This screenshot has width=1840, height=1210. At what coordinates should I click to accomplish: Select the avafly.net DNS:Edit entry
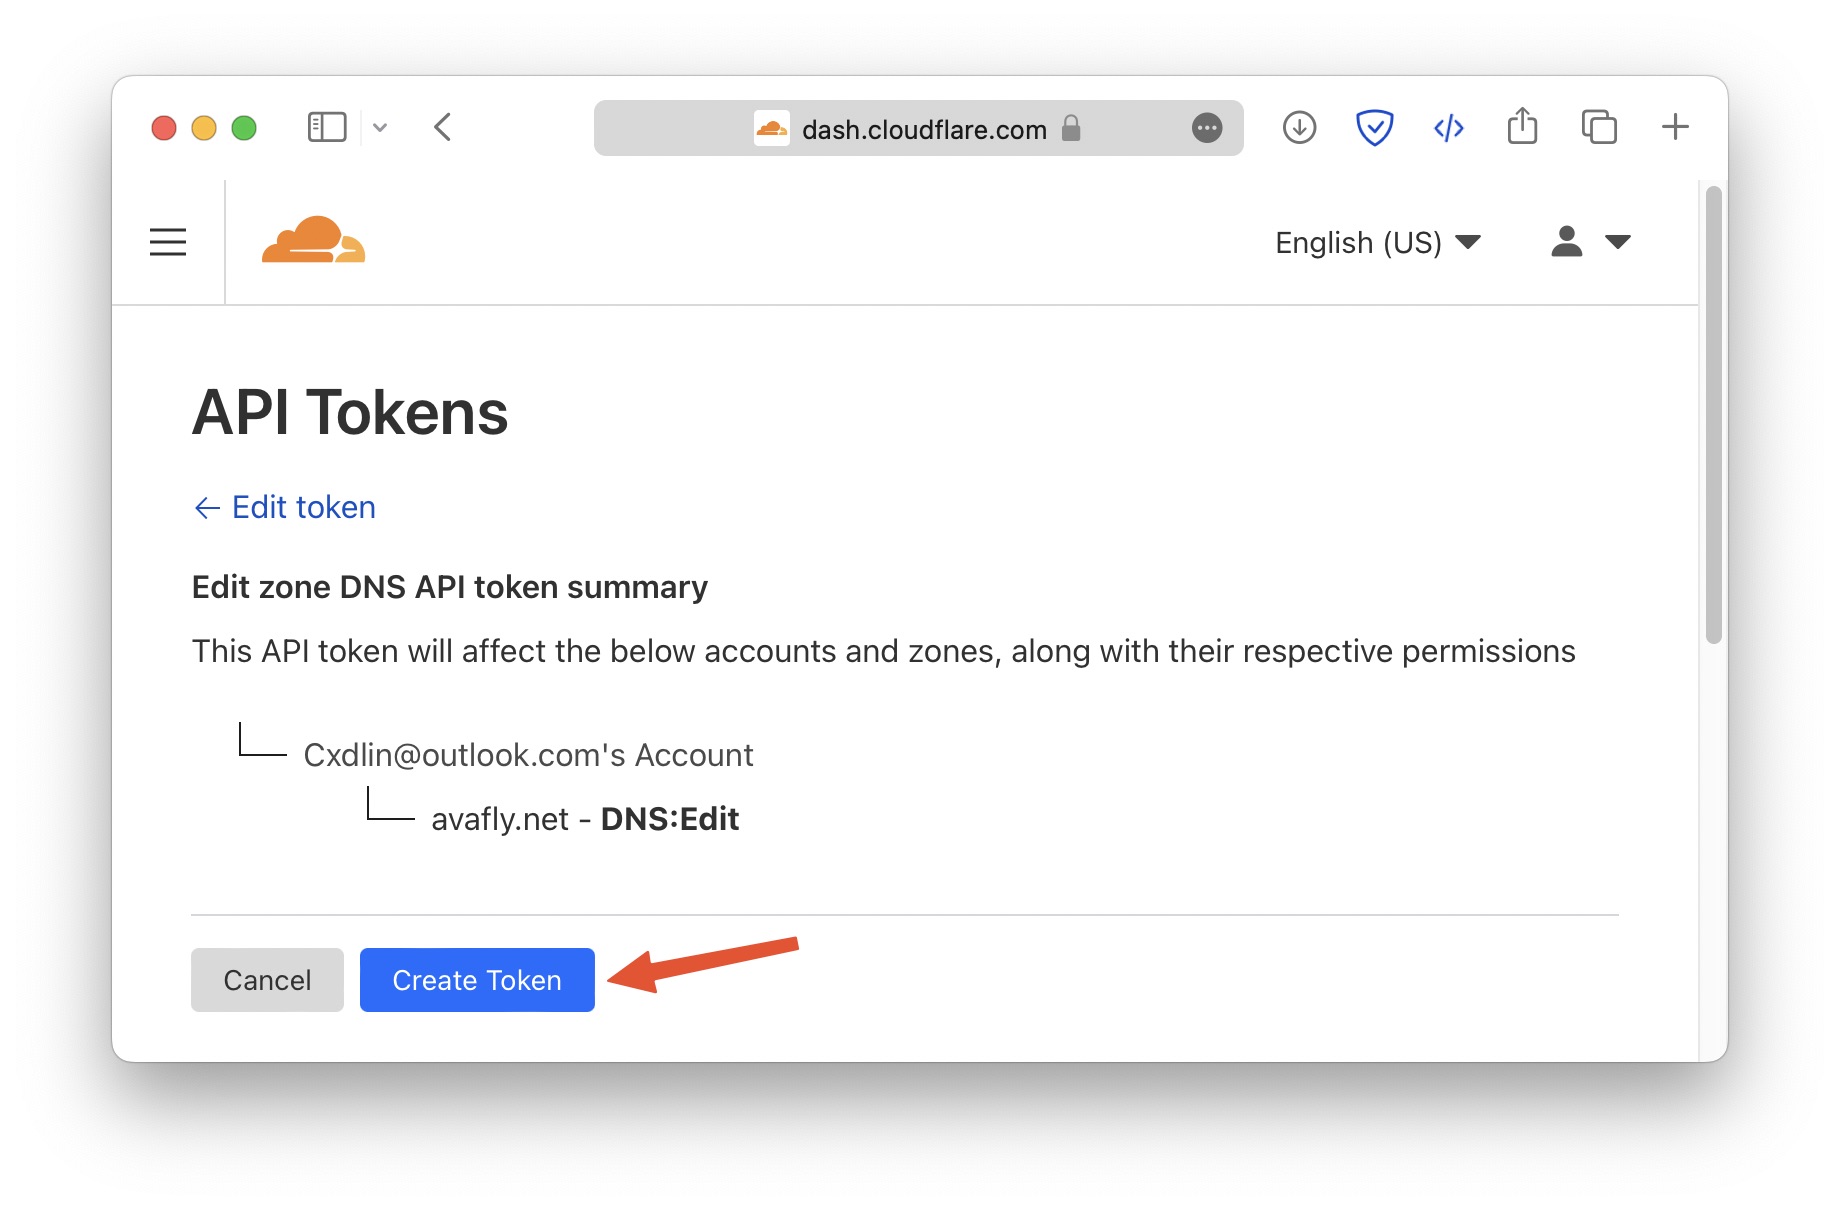click(x=585, y=819)
